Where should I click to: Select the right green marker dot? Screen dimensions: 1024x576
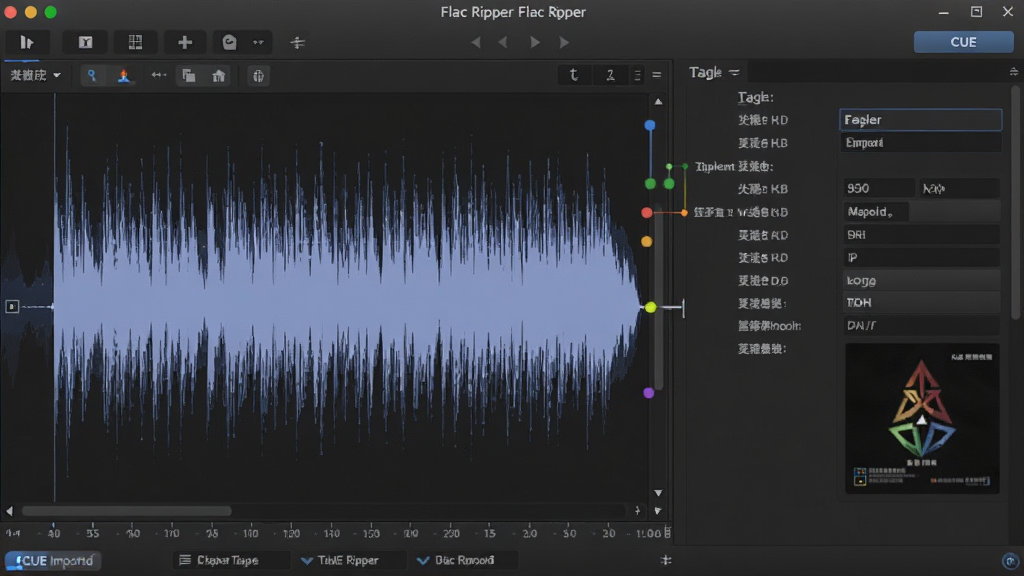[x=669, y=184]
